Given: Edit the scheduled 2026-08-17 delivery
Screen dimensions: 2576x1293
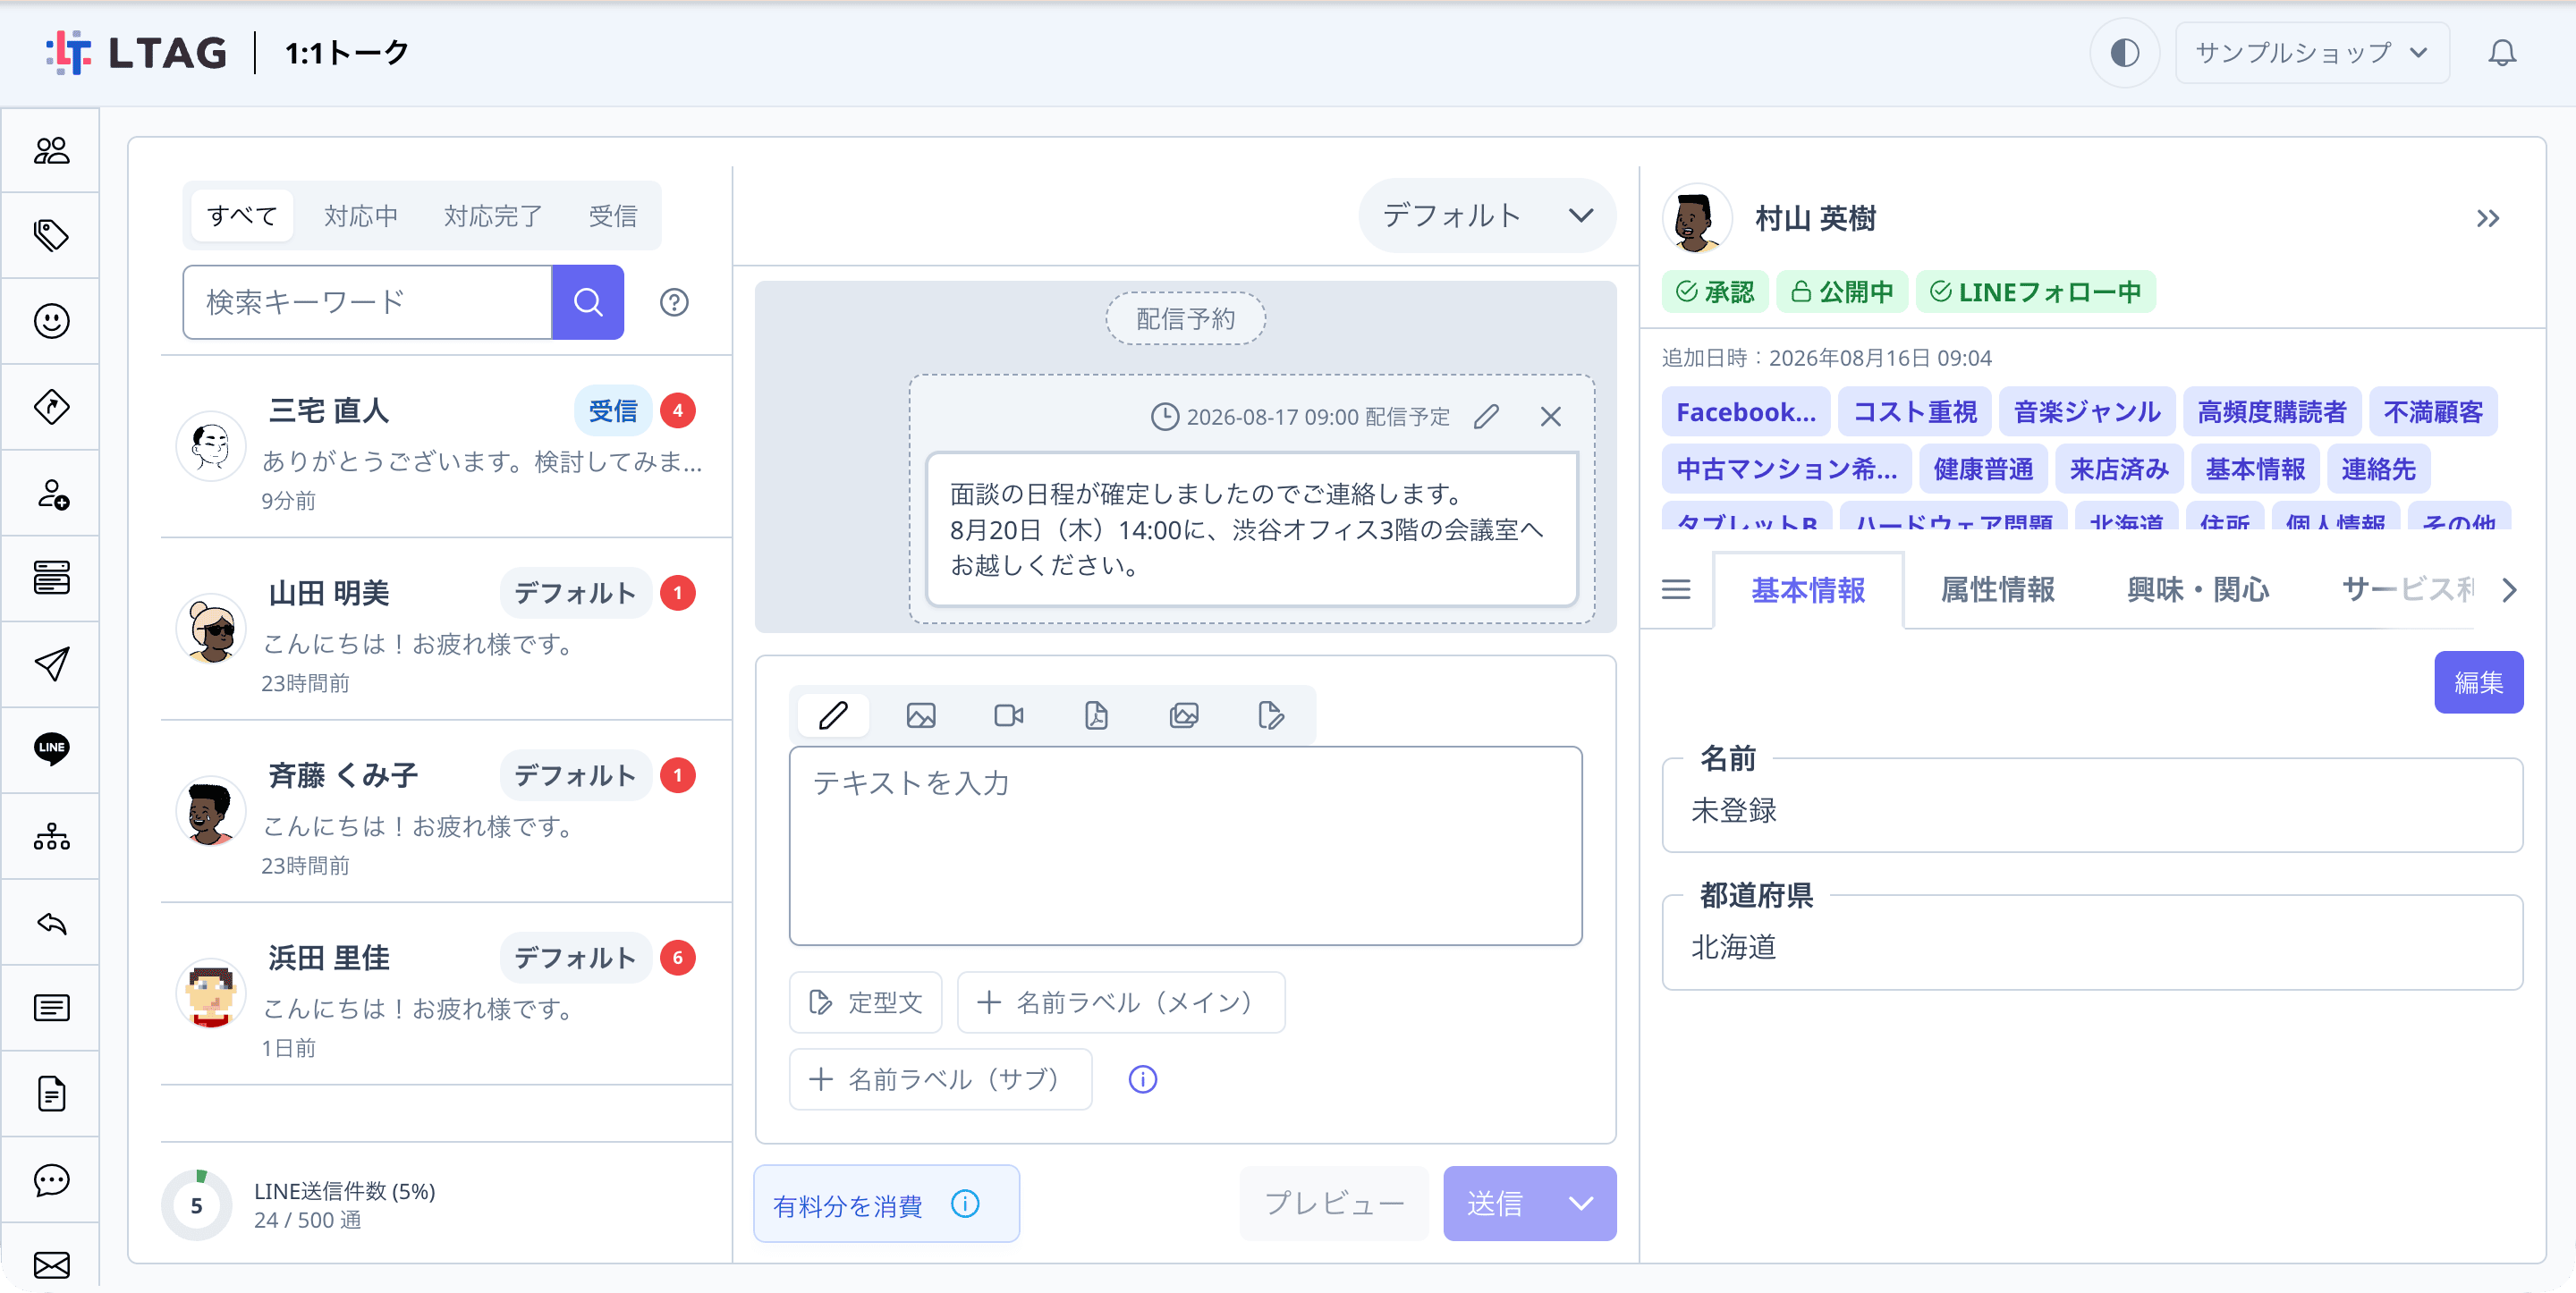Looking at the screenshot, I should click(1486, 416).
